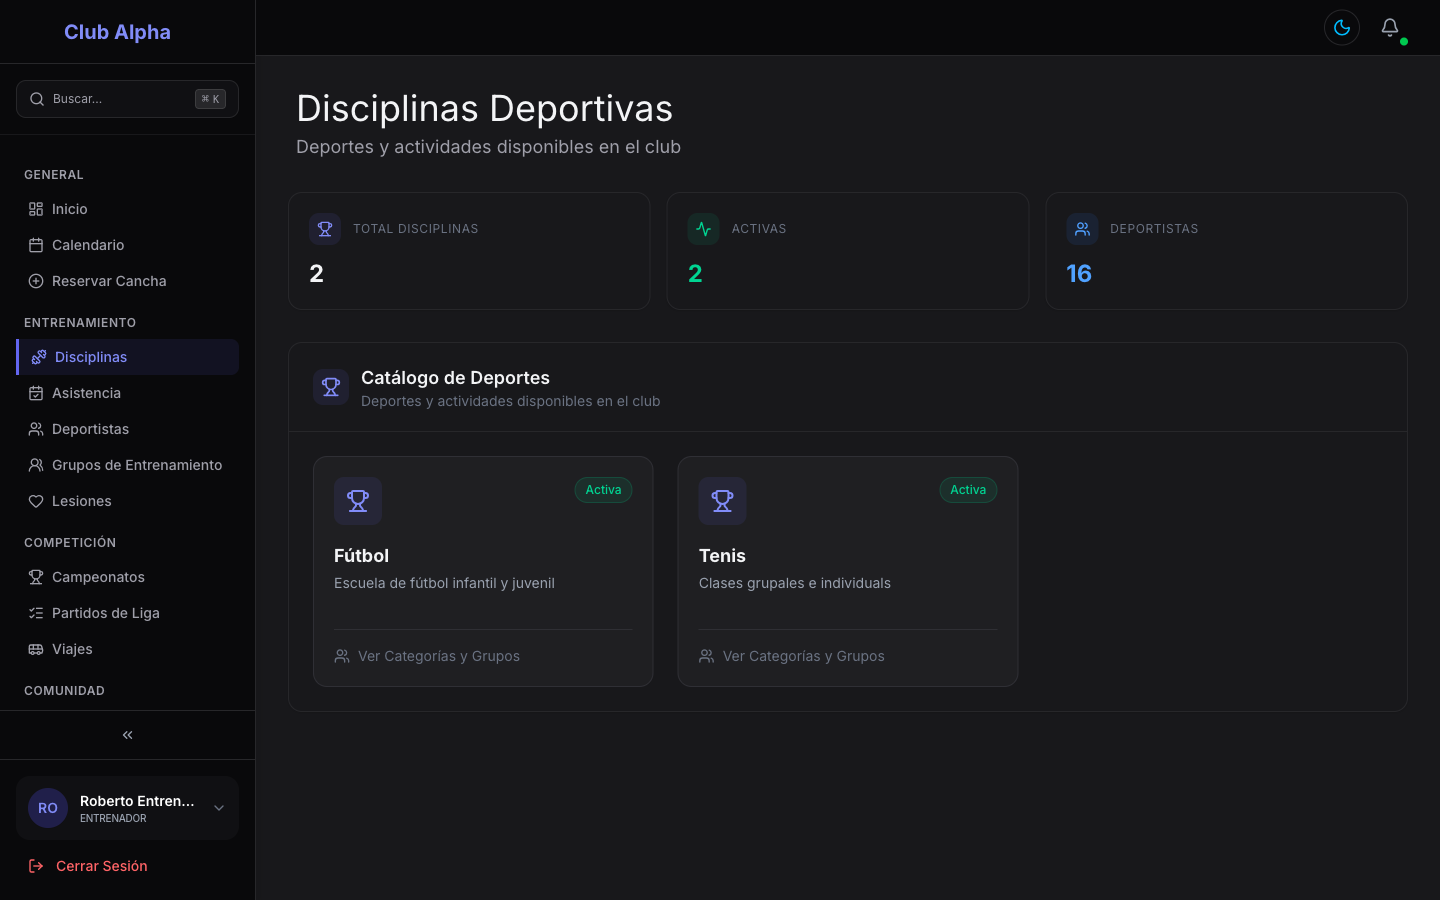
Task: Click 'Escuela de fútbol infantil y juvenil' text
Action: click(444, 583)
